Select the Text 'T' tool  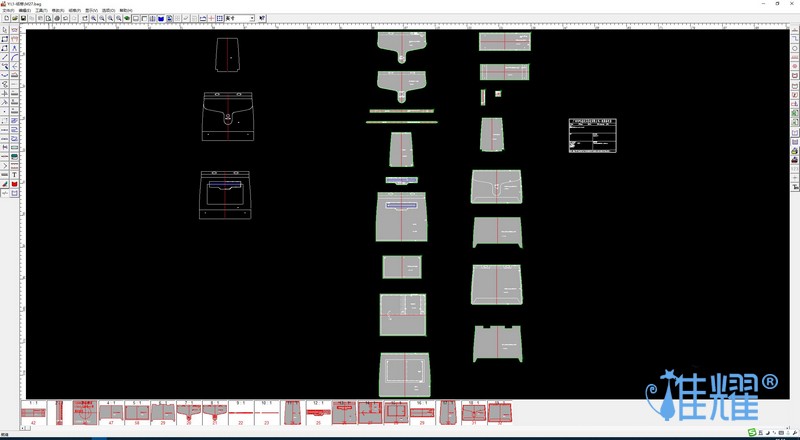pyautogui.click(x=15, y=175)
